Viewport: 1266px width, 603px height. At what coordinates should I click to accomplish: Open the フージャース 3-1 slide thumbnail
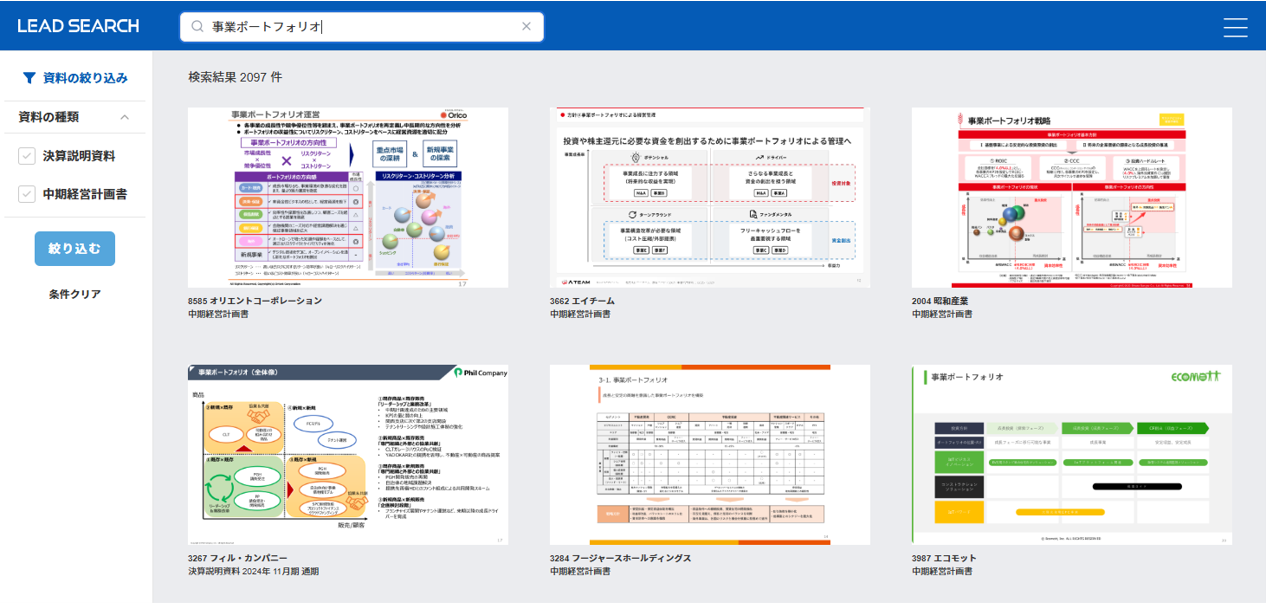710,455
